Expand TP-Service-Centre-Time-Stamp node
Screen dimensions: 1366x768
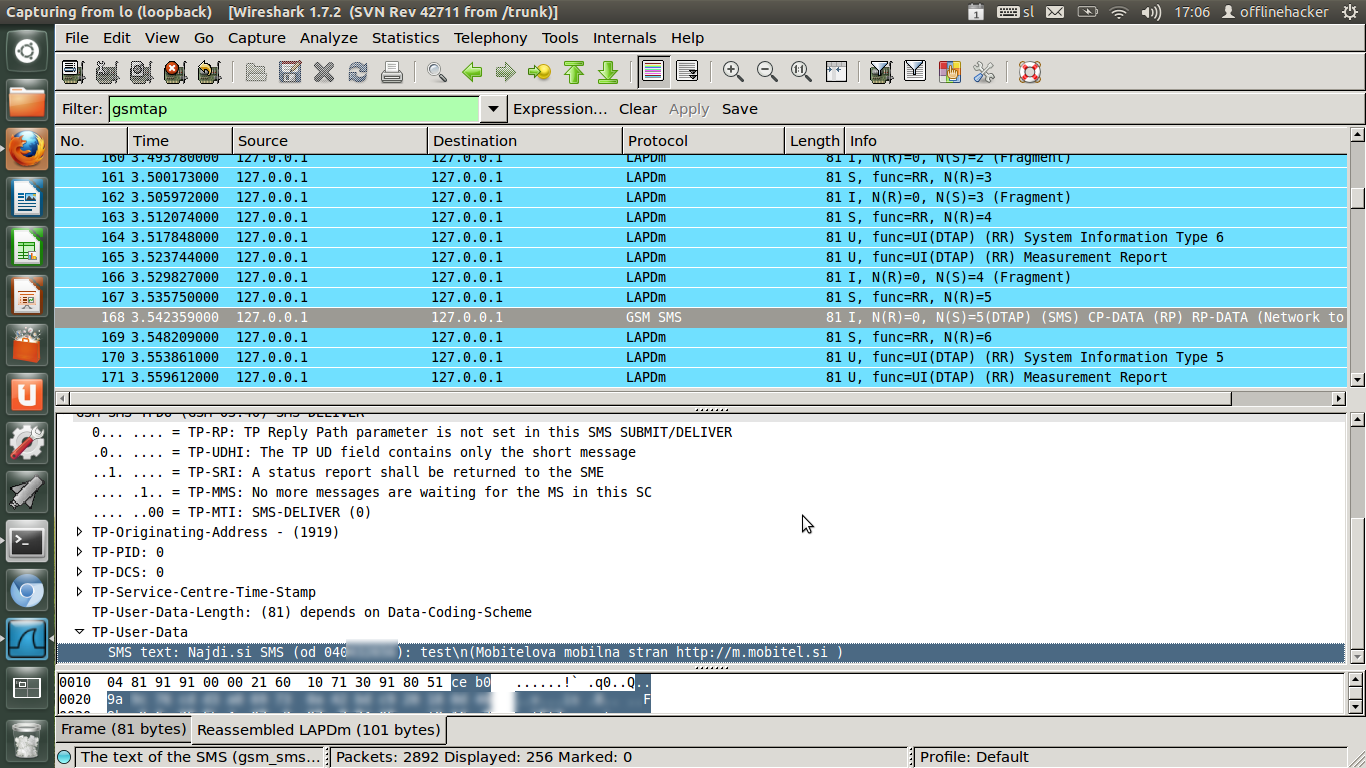(x=80, y=592)
